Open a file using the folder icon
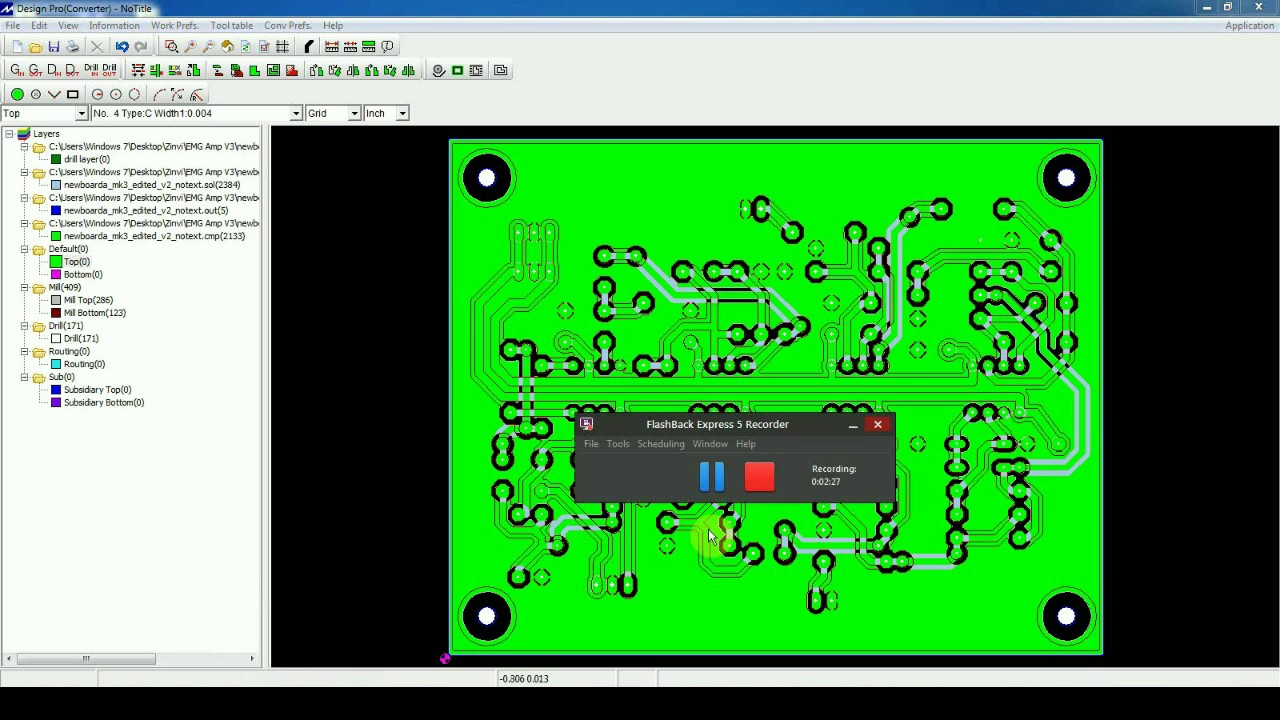The height and width of the screenshot is (720, 1280). 36,47
